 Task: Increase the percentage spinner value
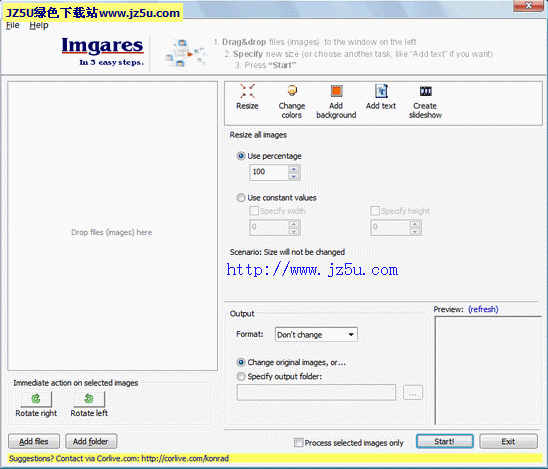(294, 169)
